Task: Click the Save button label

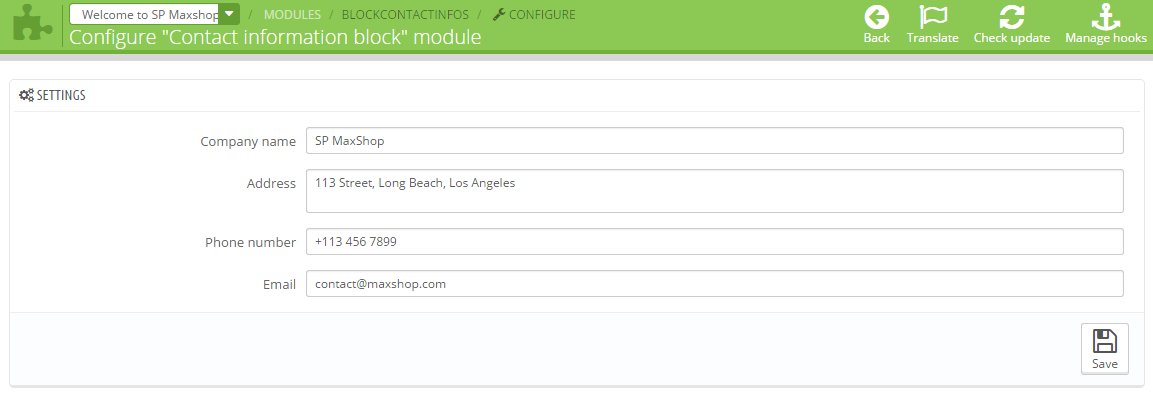Action: pyautogui.click(x=1104, y=364)
